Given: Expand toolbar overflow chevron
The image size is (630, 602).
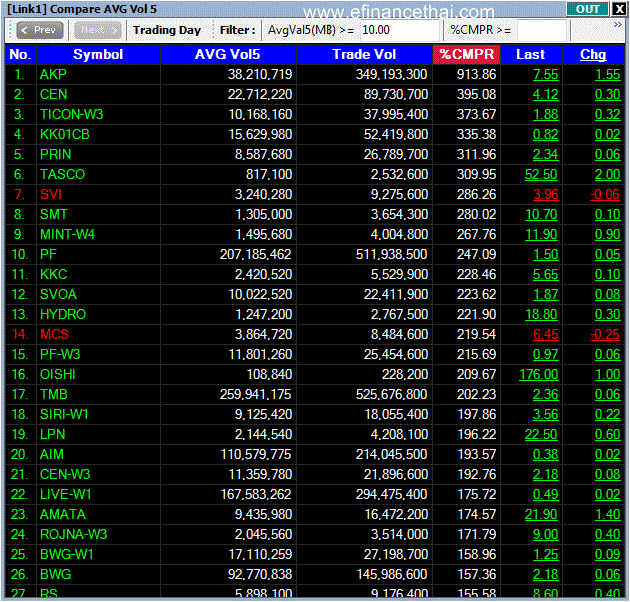Looking at the screenshot, I should (618, 25).
